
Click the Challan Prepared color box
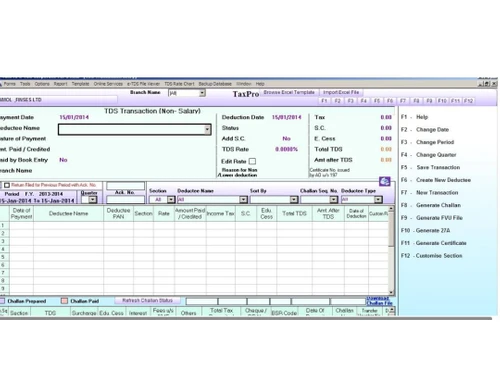point(2,301)
